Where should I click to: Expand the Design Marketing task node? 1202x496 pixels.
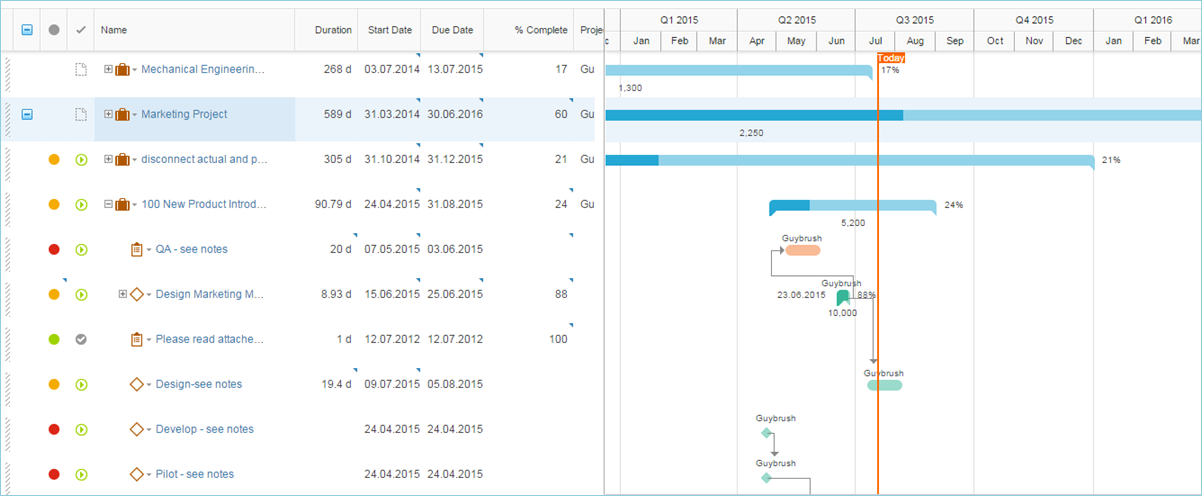tap(123, 295)
